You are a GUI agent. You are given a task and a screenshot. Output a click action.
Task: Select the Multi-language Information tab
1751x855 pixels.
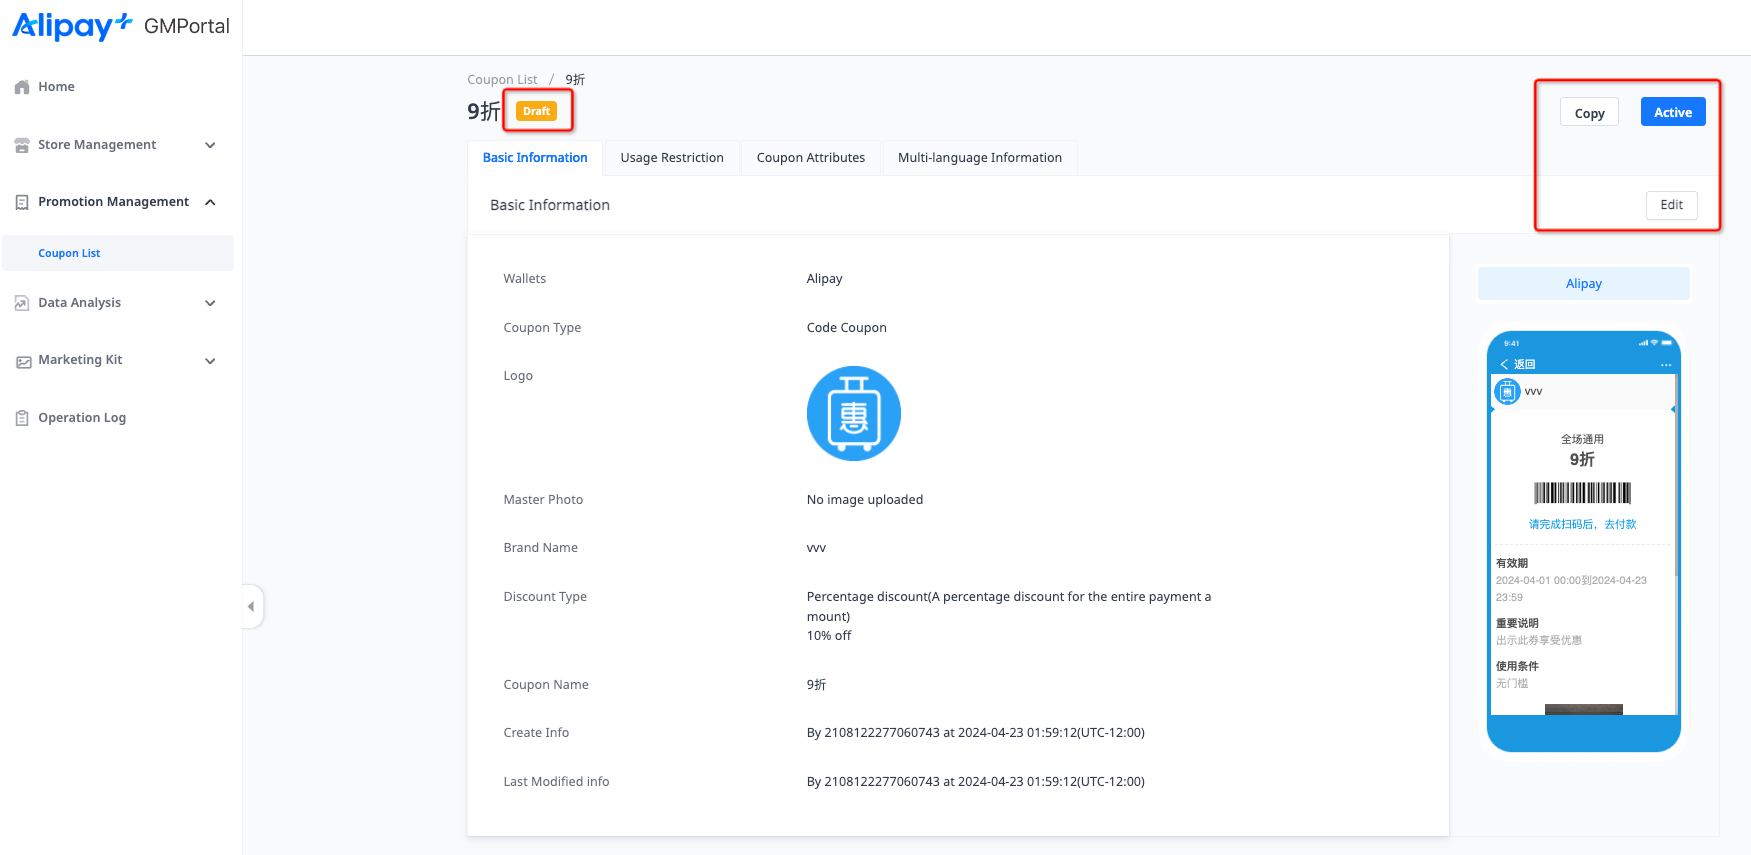point(979,158)
